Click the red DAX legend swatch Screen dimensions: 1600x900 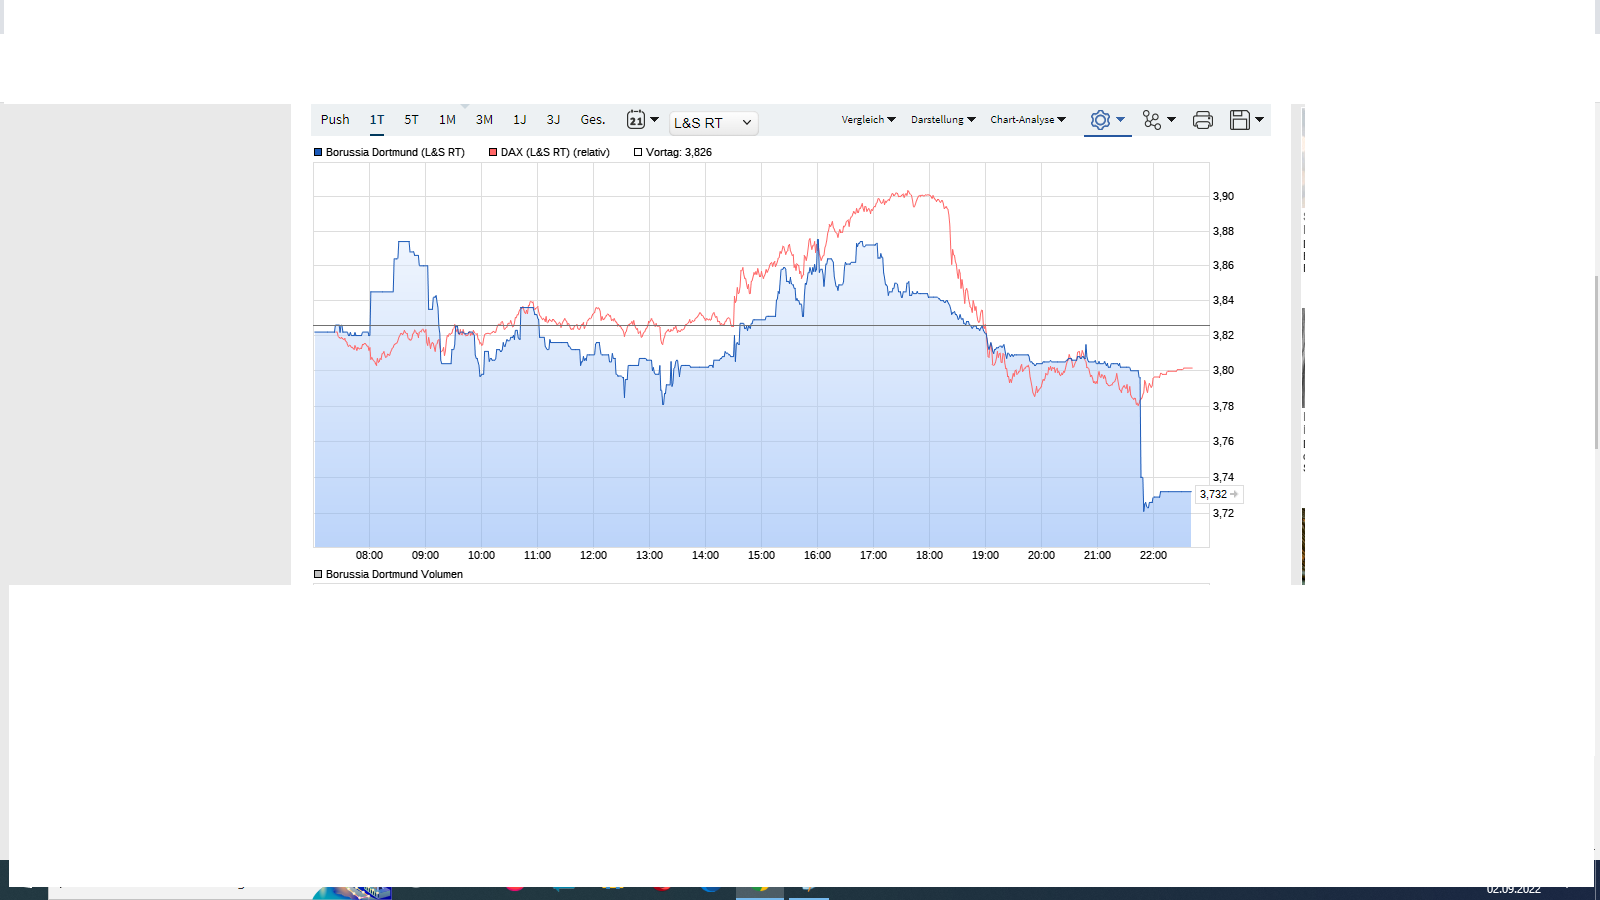tap(493, 153)
